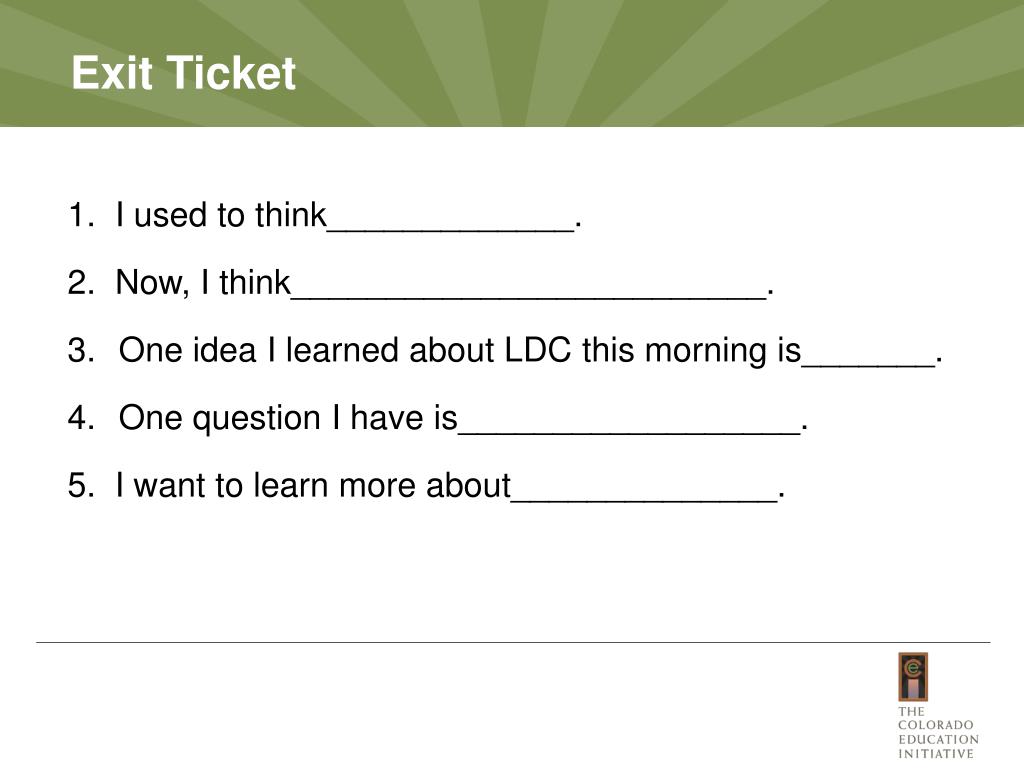Click list number 5 marker
The width and height of the screenshot is (1024, 768).
pyautogui.click(x=81, y=486)
